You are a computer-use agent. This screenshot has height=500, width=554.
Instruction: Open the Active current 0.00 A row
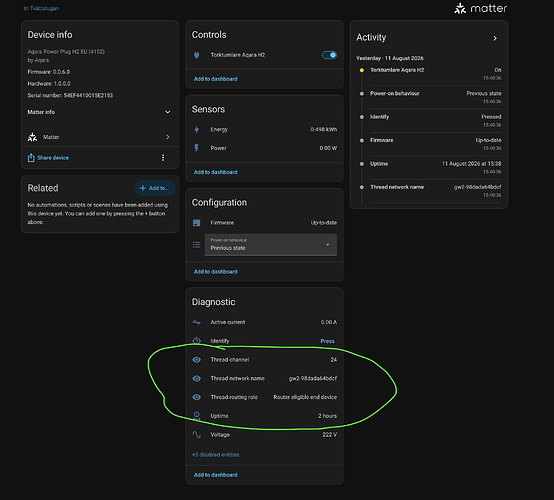[x=264, y=322]
